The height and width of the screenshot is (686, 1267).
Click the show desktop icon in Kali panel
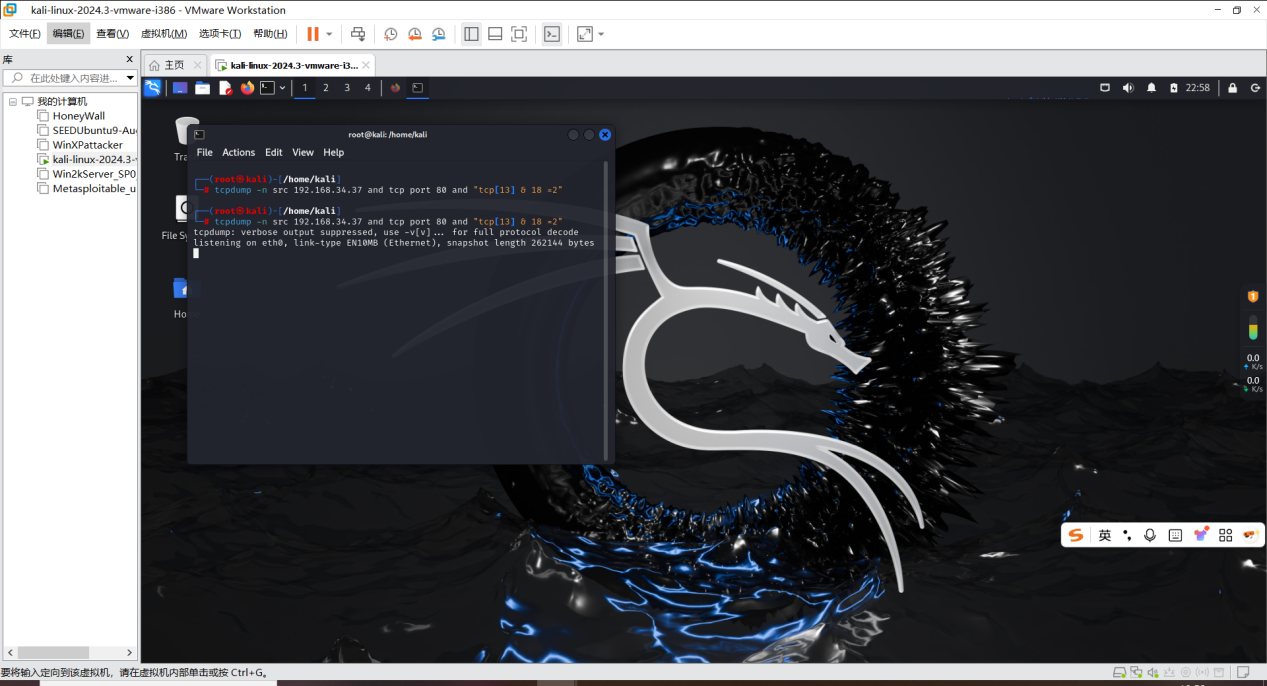(180, 88)
